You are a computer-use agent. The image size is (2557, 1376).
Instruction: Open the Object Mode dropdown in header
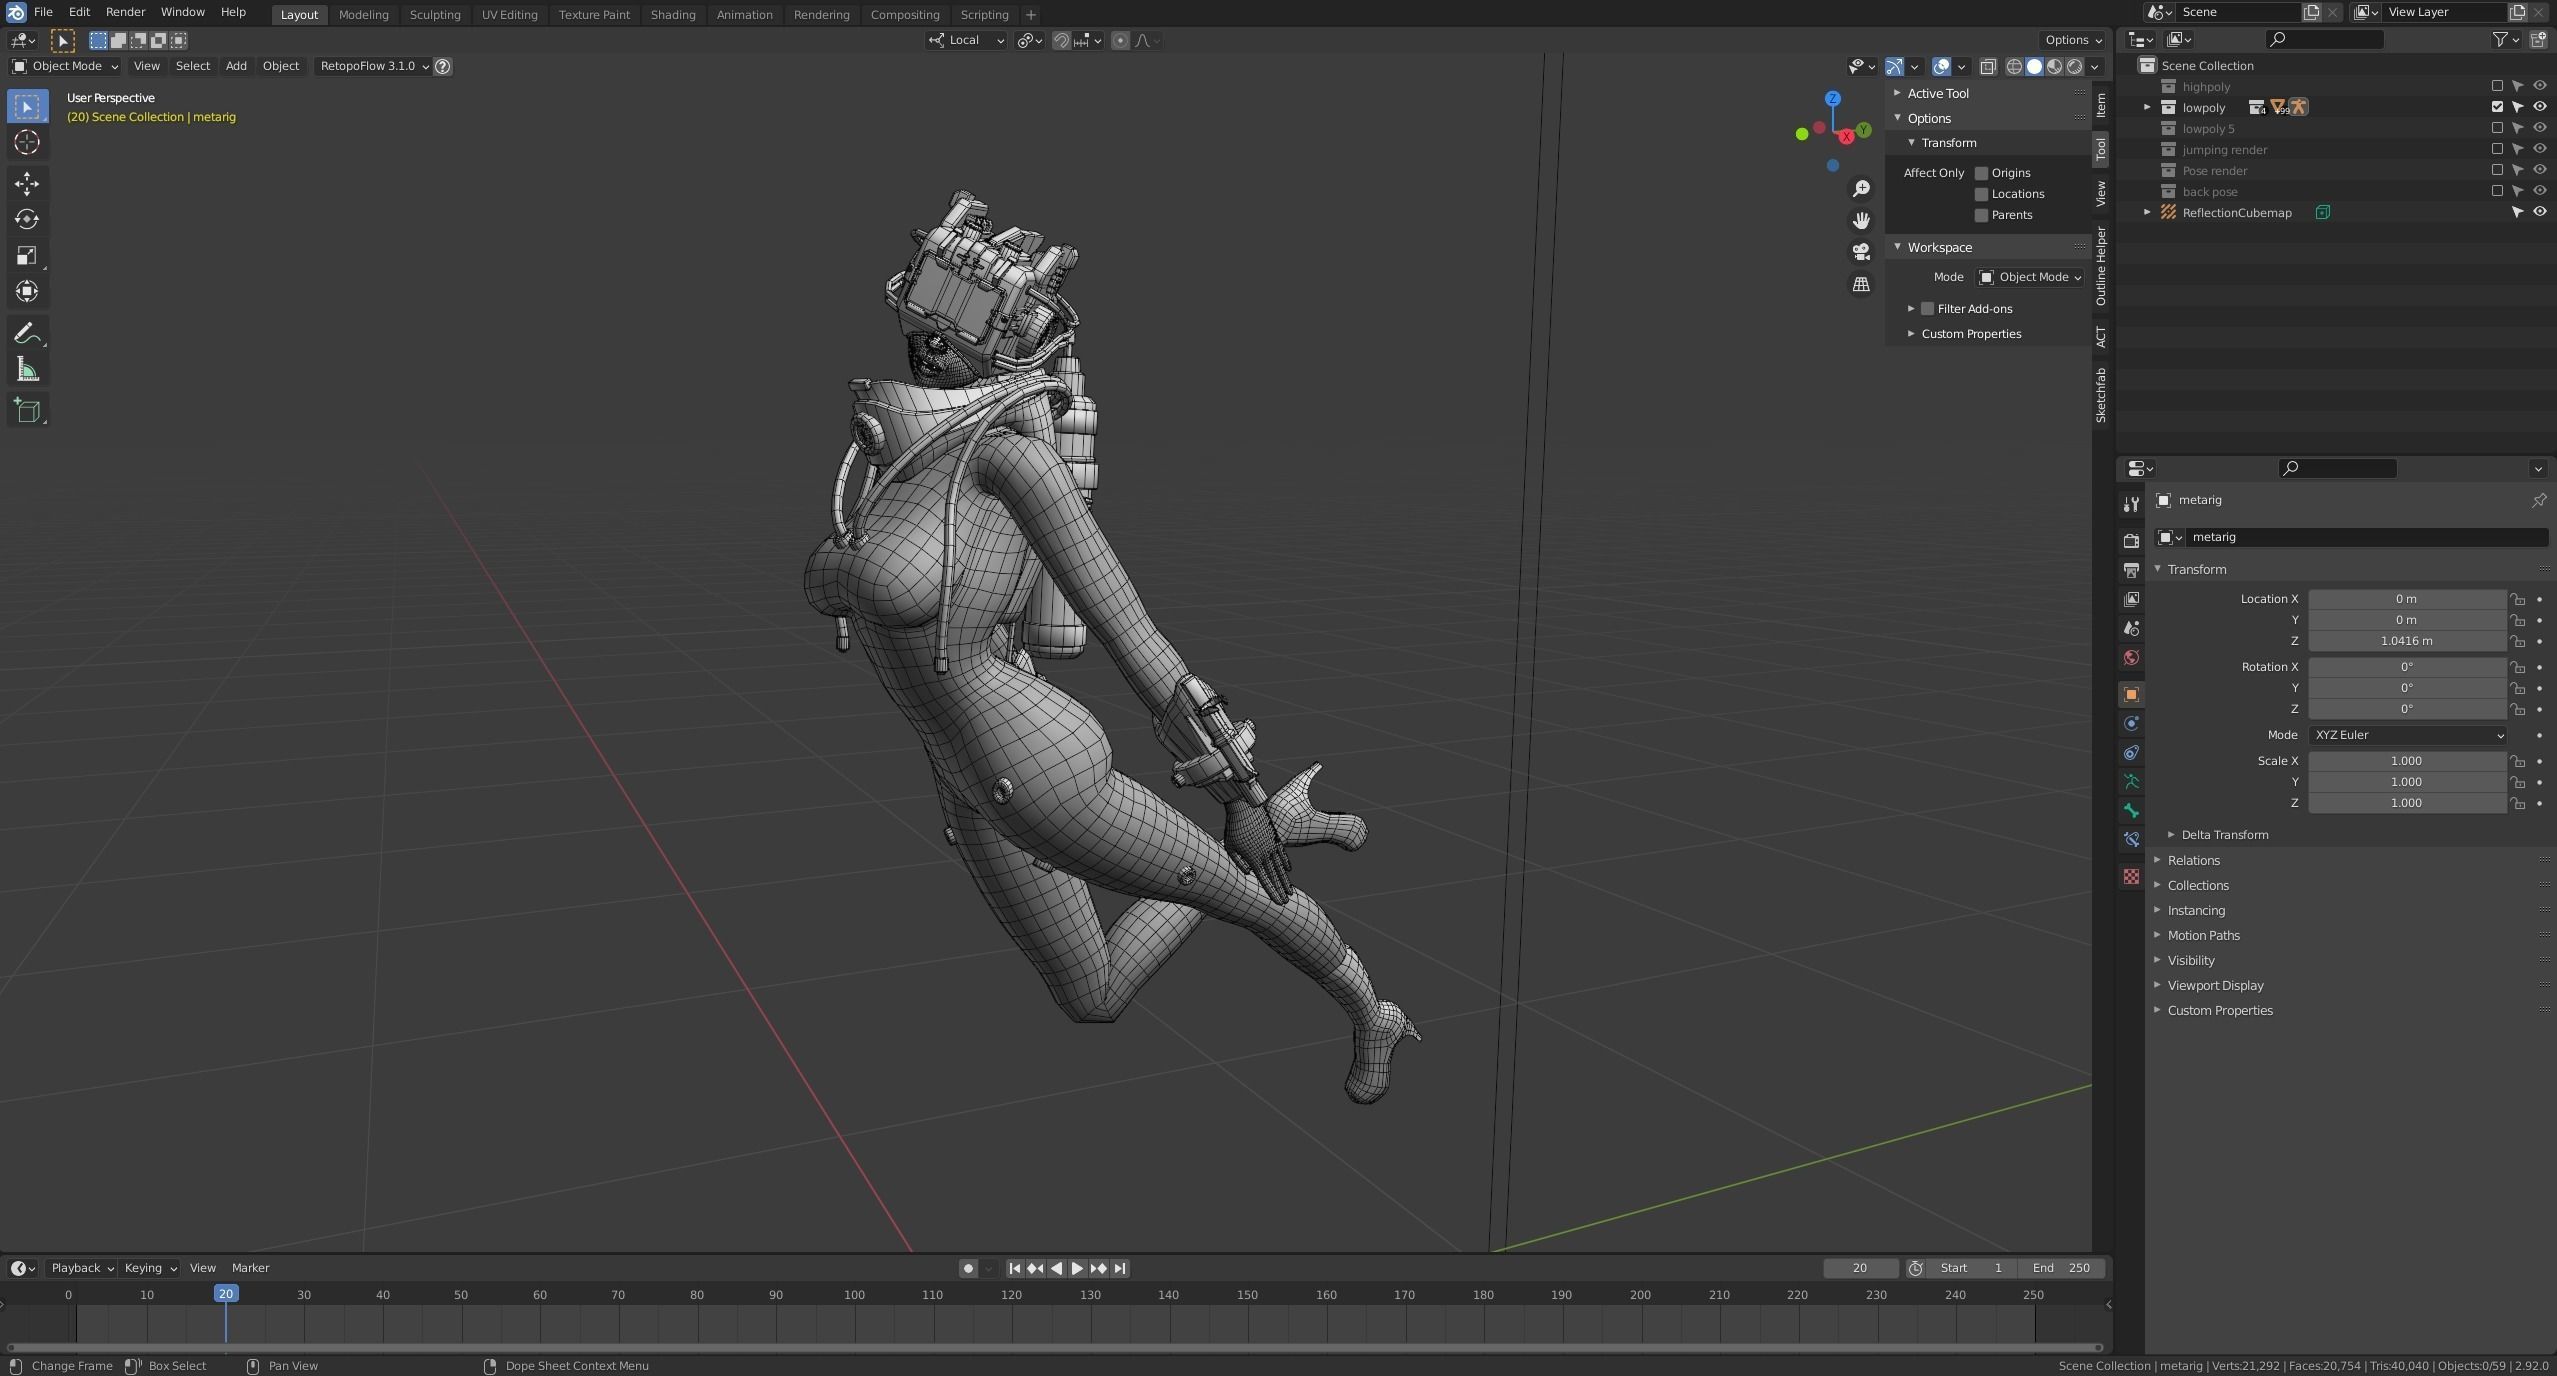tap(65, 66)
